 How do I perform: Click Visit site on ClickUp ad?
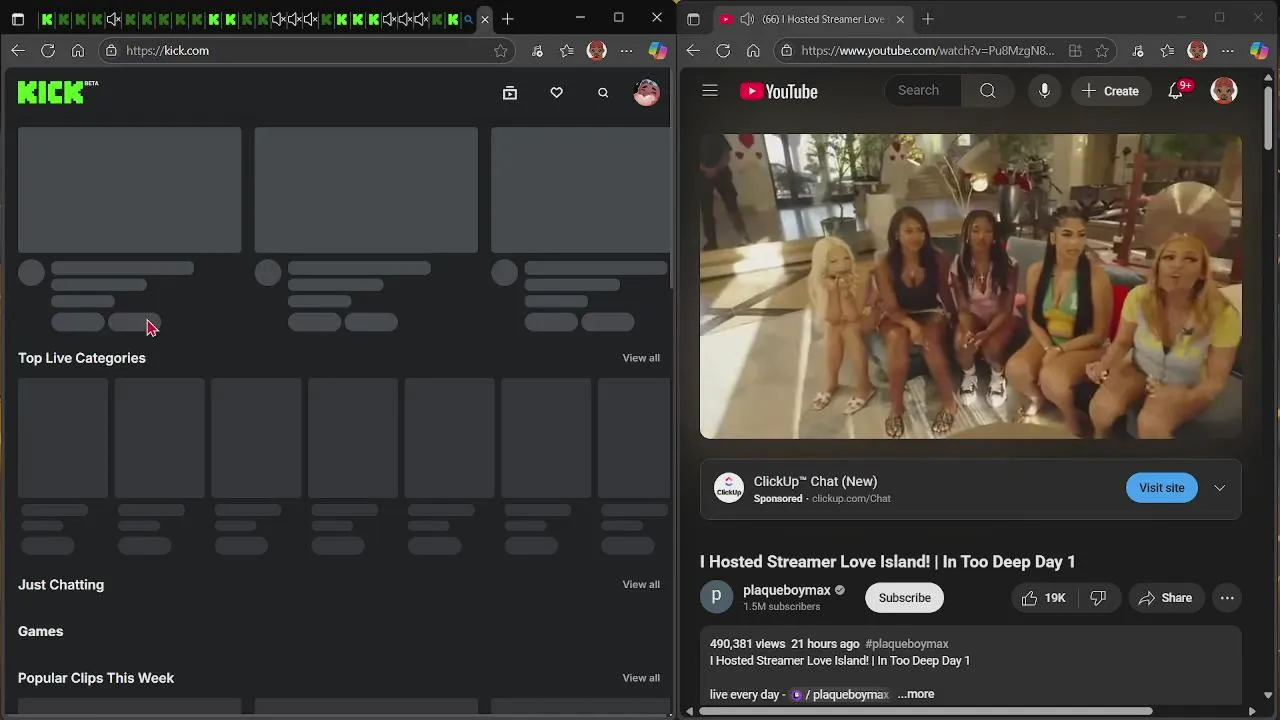click(1161, 488)
